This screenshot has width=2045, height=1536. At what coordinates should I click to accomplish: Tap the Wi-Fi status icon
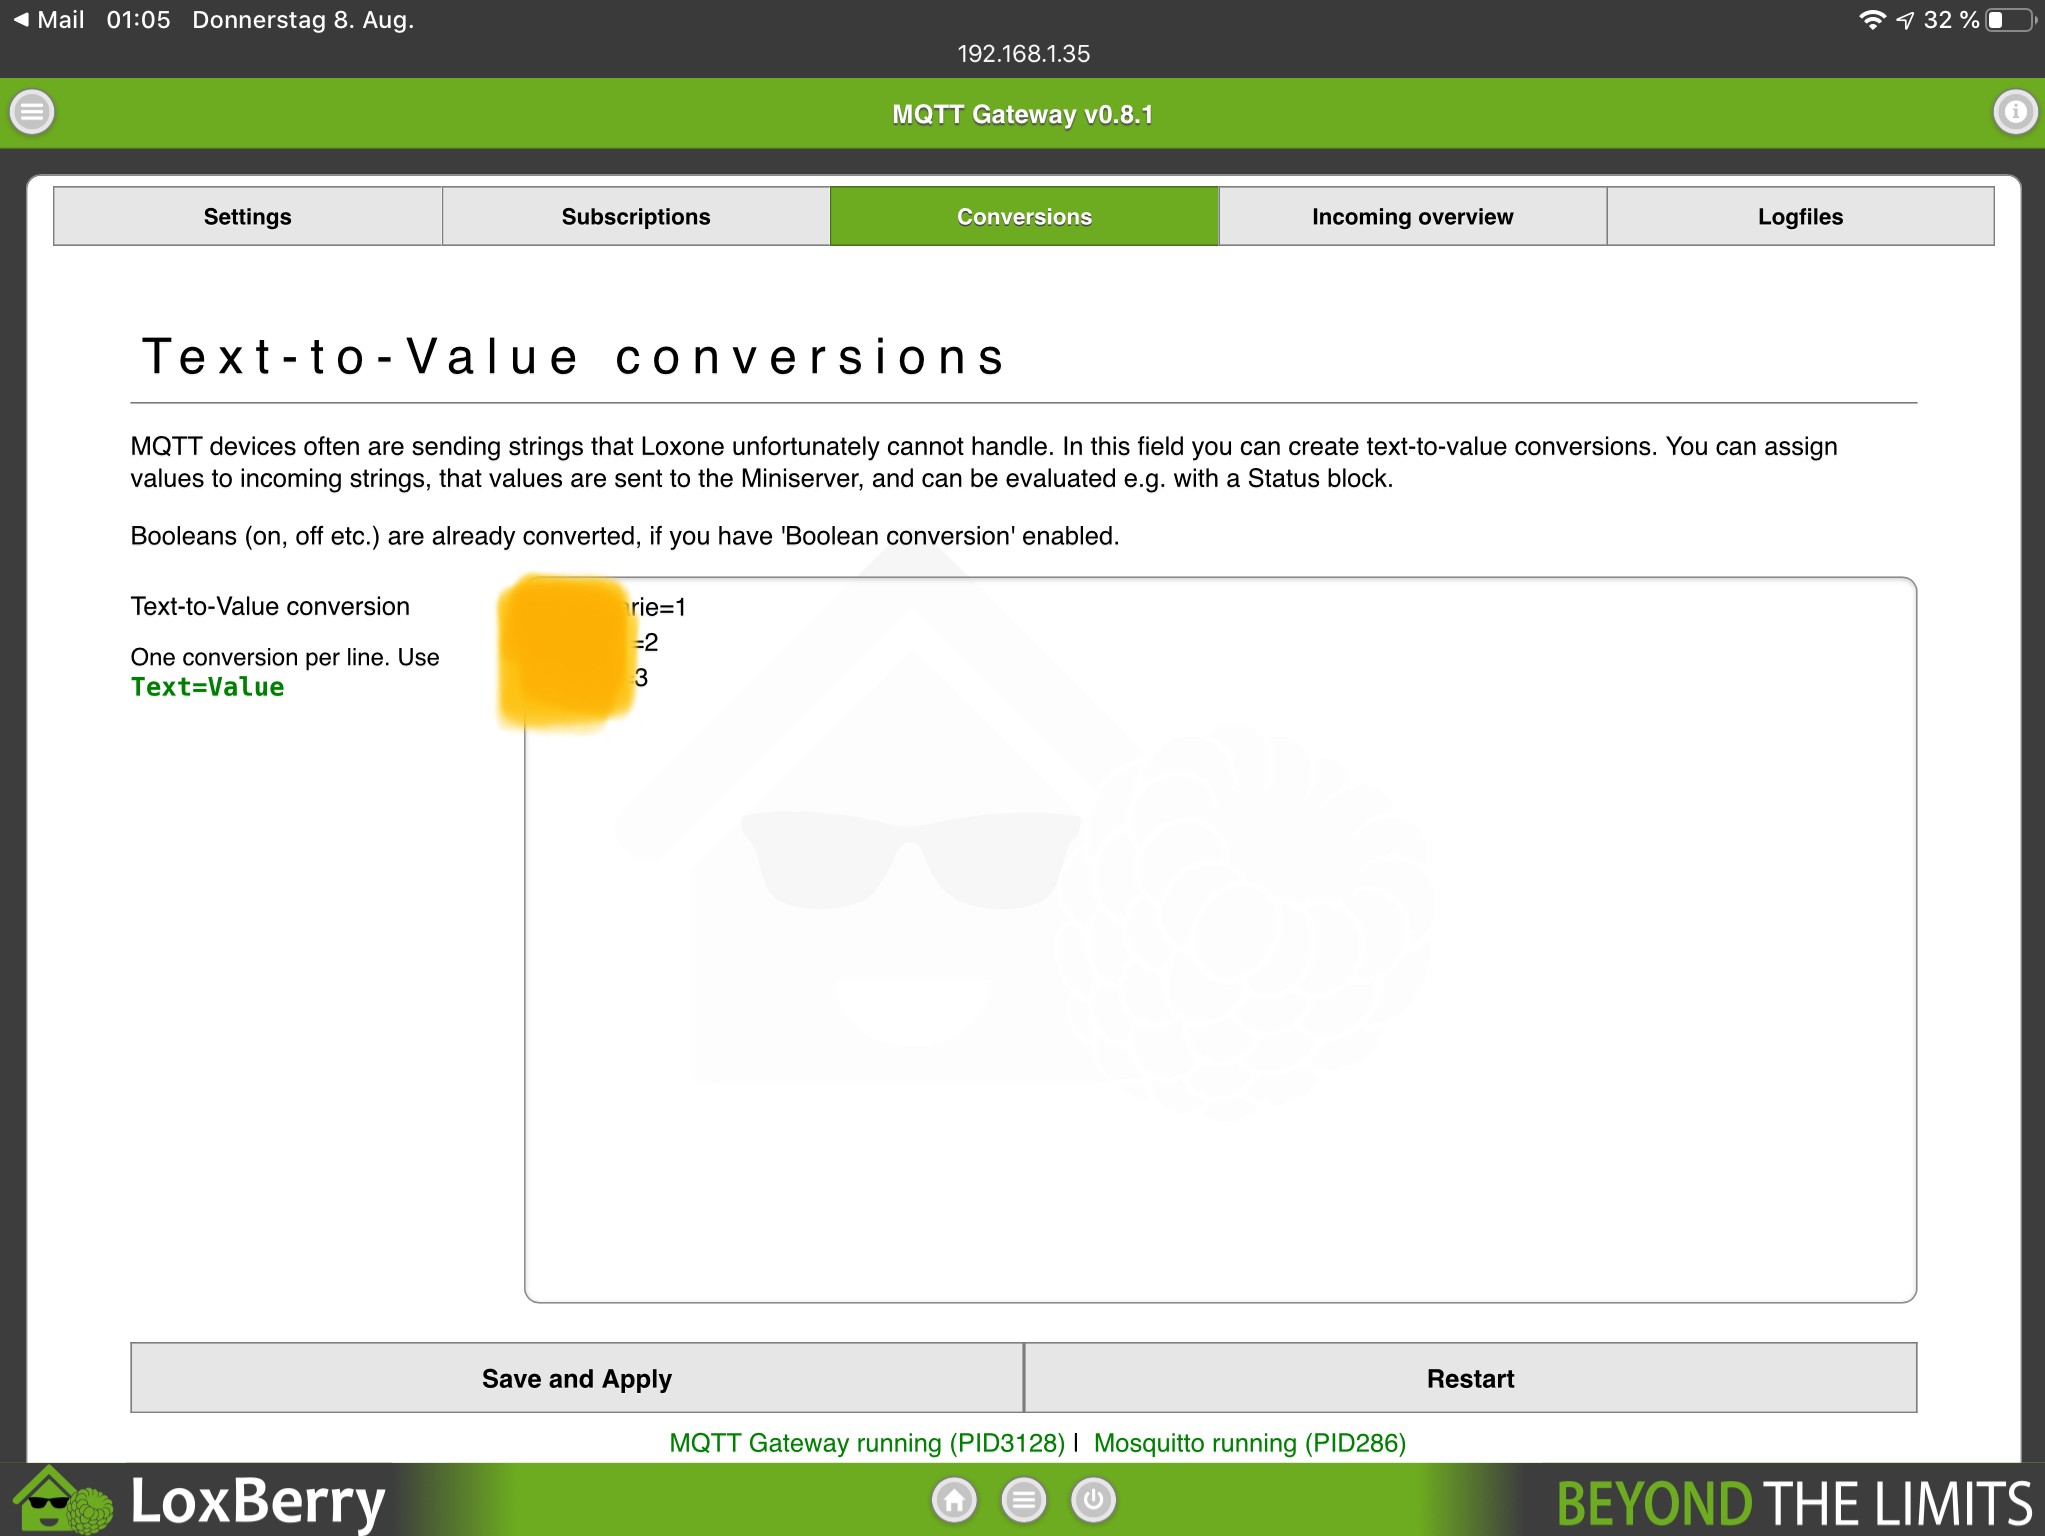[x=1871, y=20]
